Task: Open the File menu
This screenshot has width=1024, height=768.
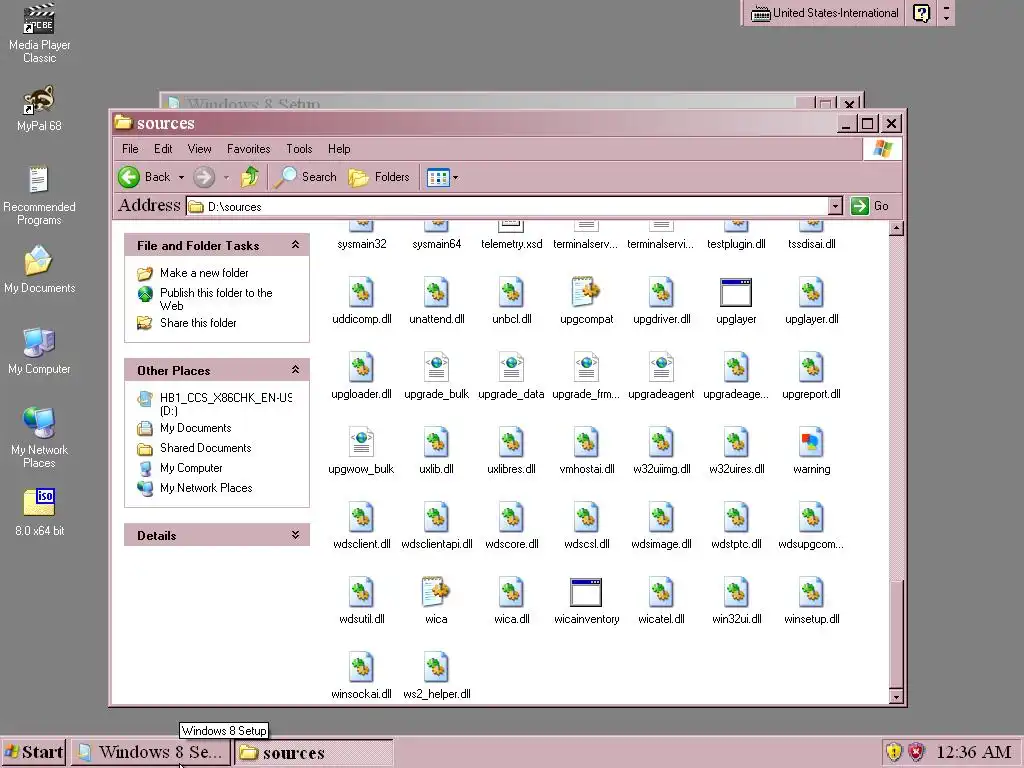Action: [130, 149]
